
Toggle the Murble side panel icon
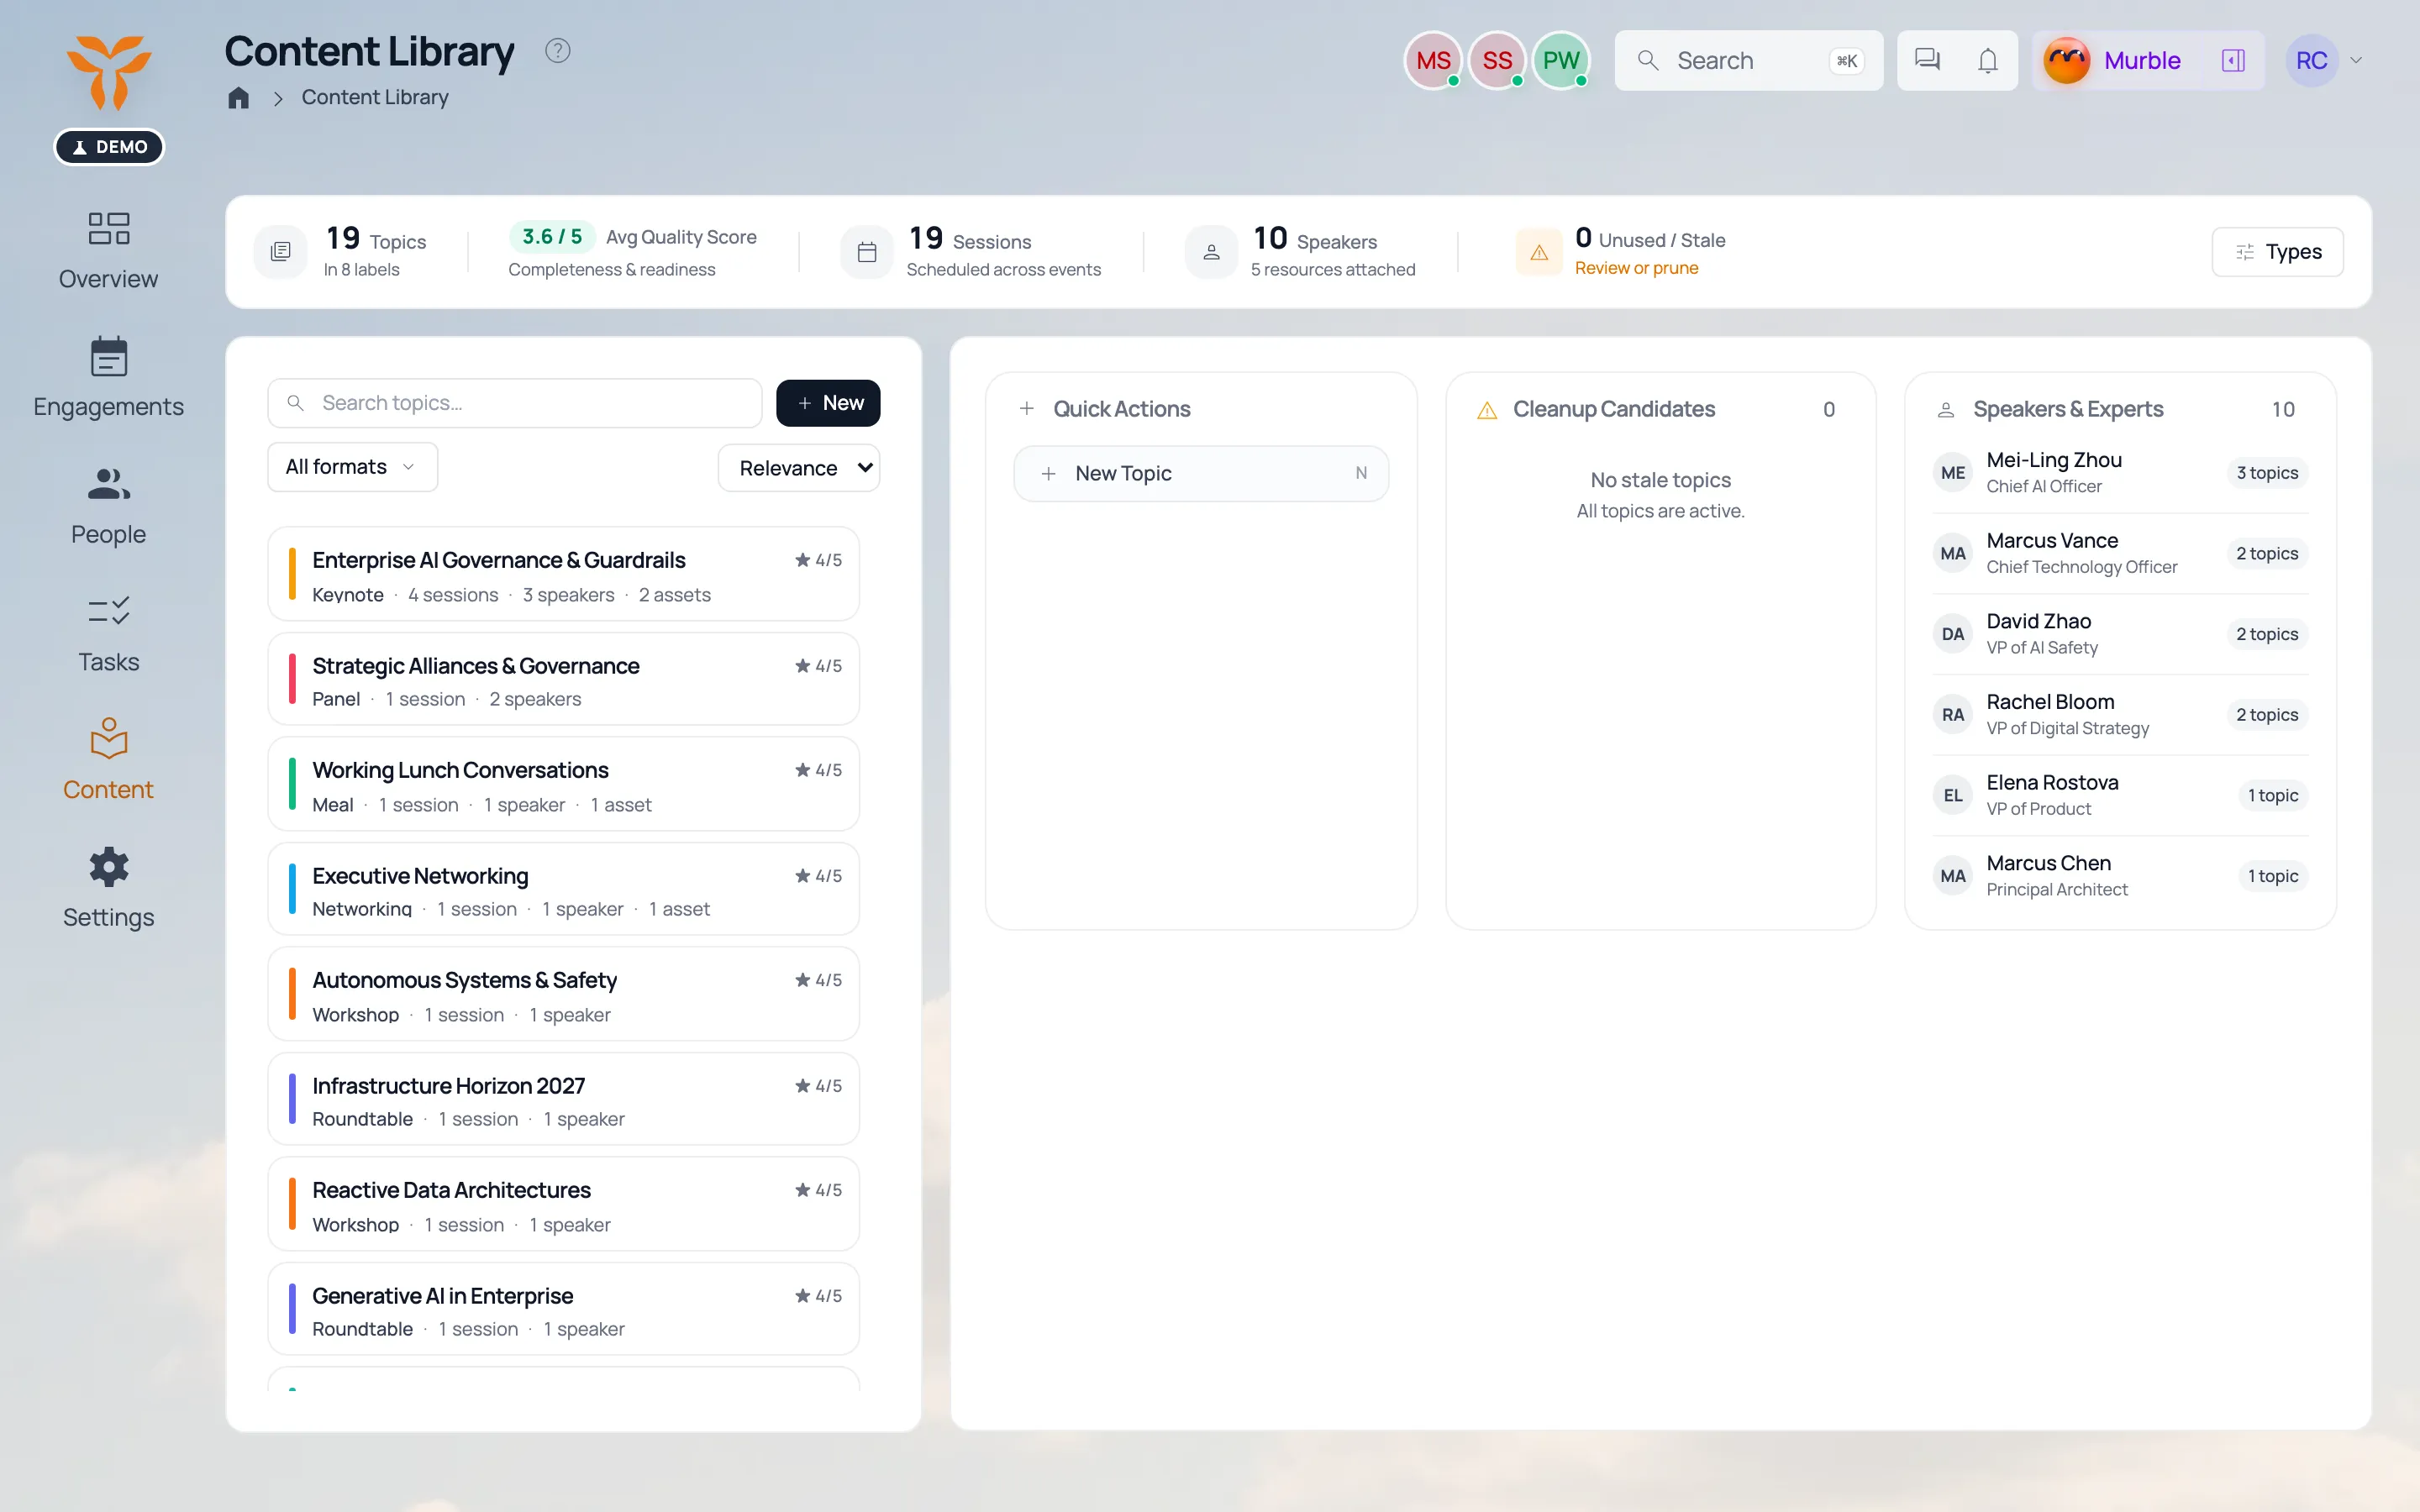[x=2233, y=60]
